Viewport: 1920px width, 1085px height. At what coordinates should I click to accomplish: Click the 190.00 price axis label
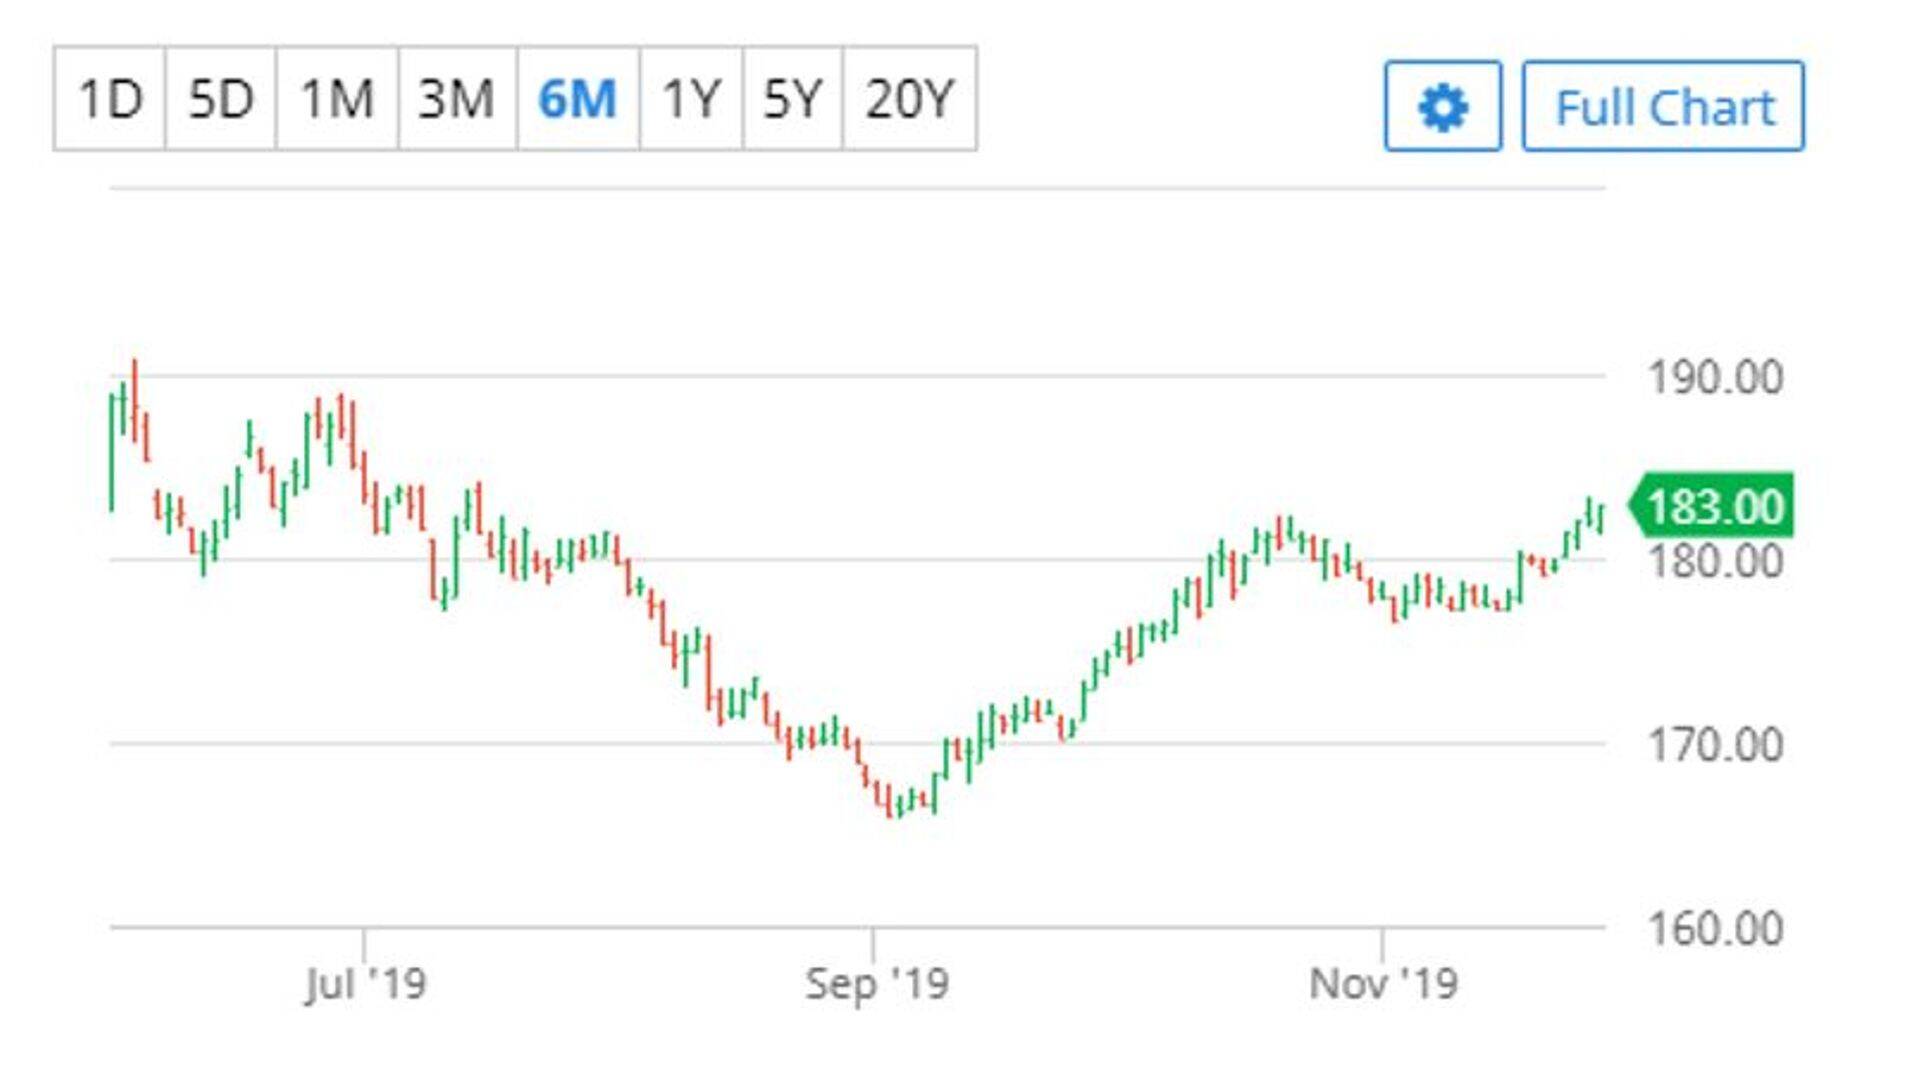coord(1715,378)
